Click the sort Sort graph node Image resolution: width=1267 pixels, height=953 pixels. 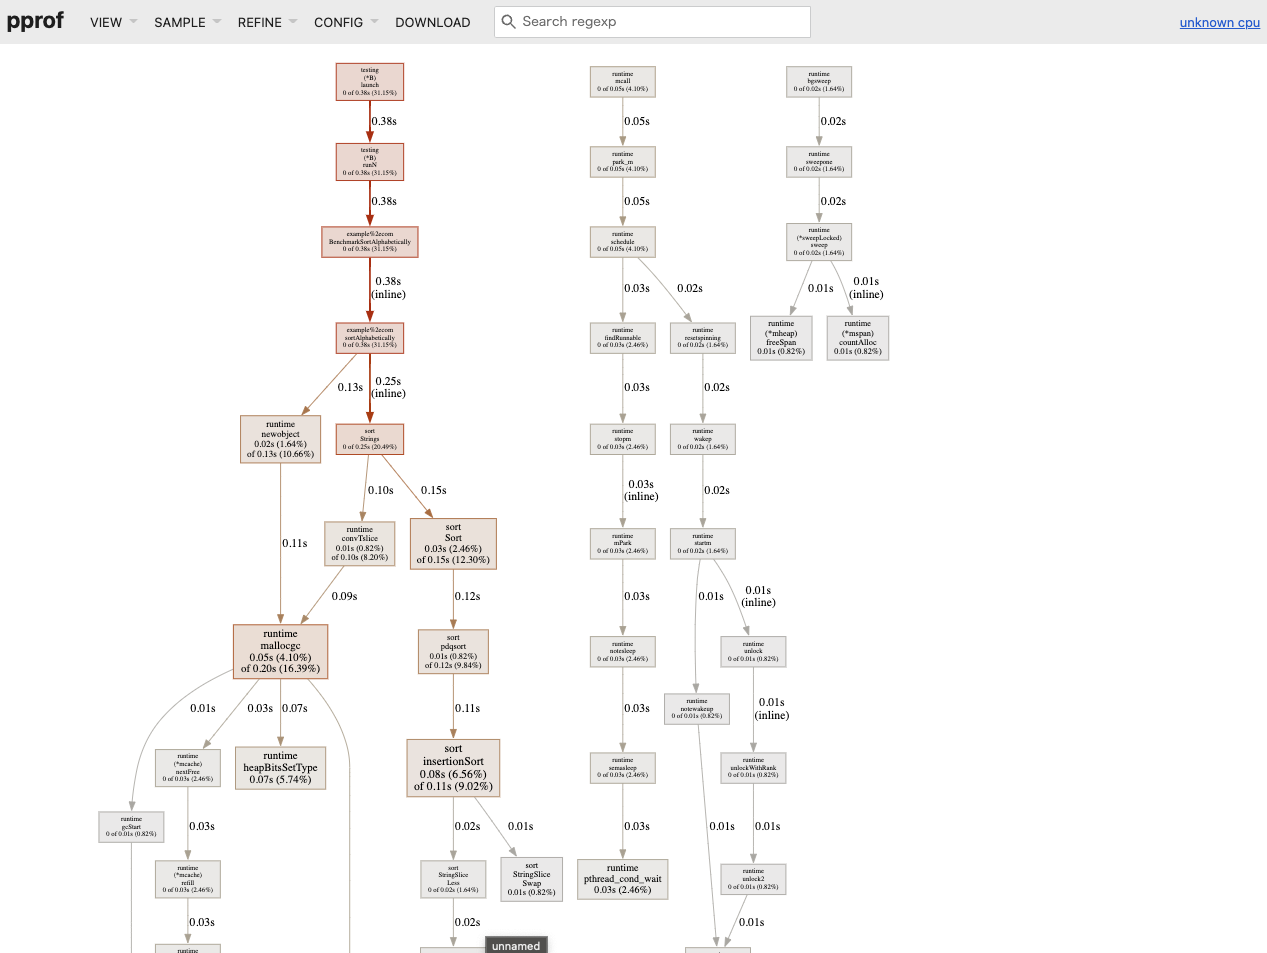(x=453, y=544)
